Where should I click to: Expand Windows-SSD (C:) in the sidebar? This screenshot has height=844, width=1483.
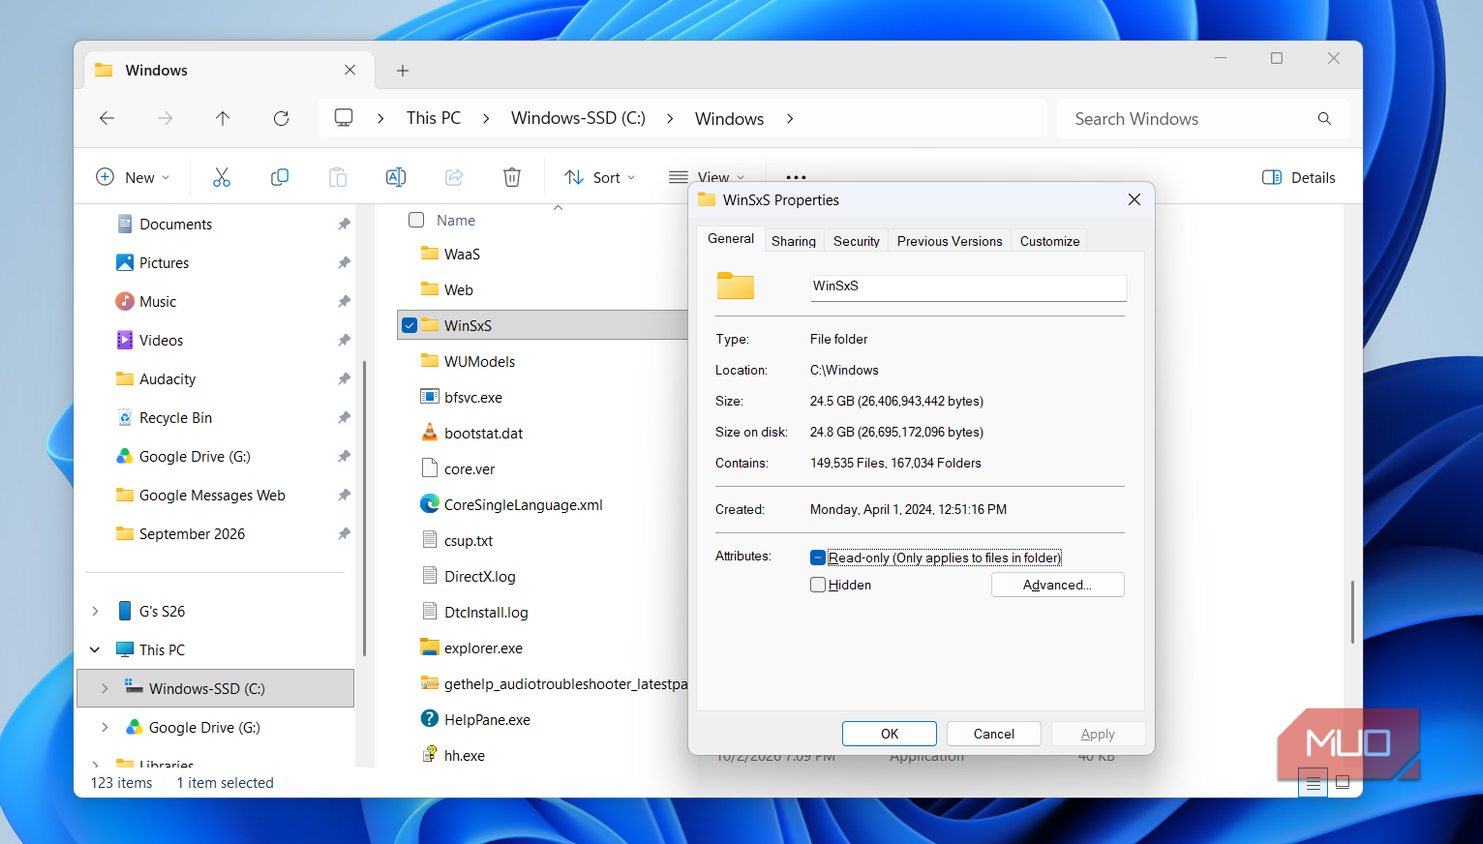(x=105, y=689)
